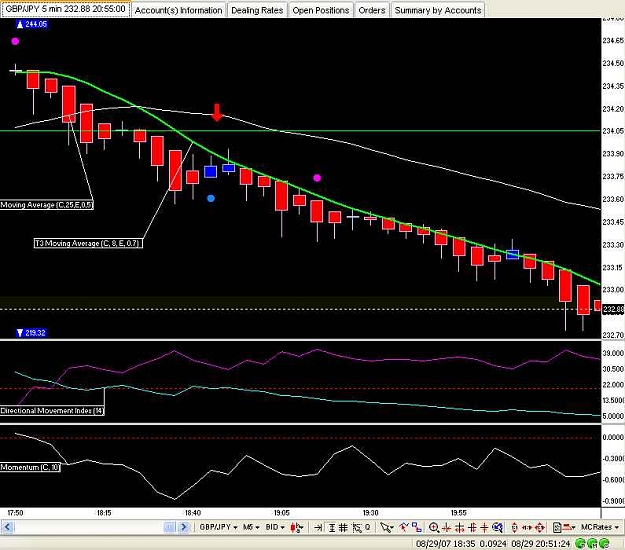The width and height of the screenshot is (625, 550).
Task: Click the red vertical stretch arrows icon
Action: click(x=514, y=528)
